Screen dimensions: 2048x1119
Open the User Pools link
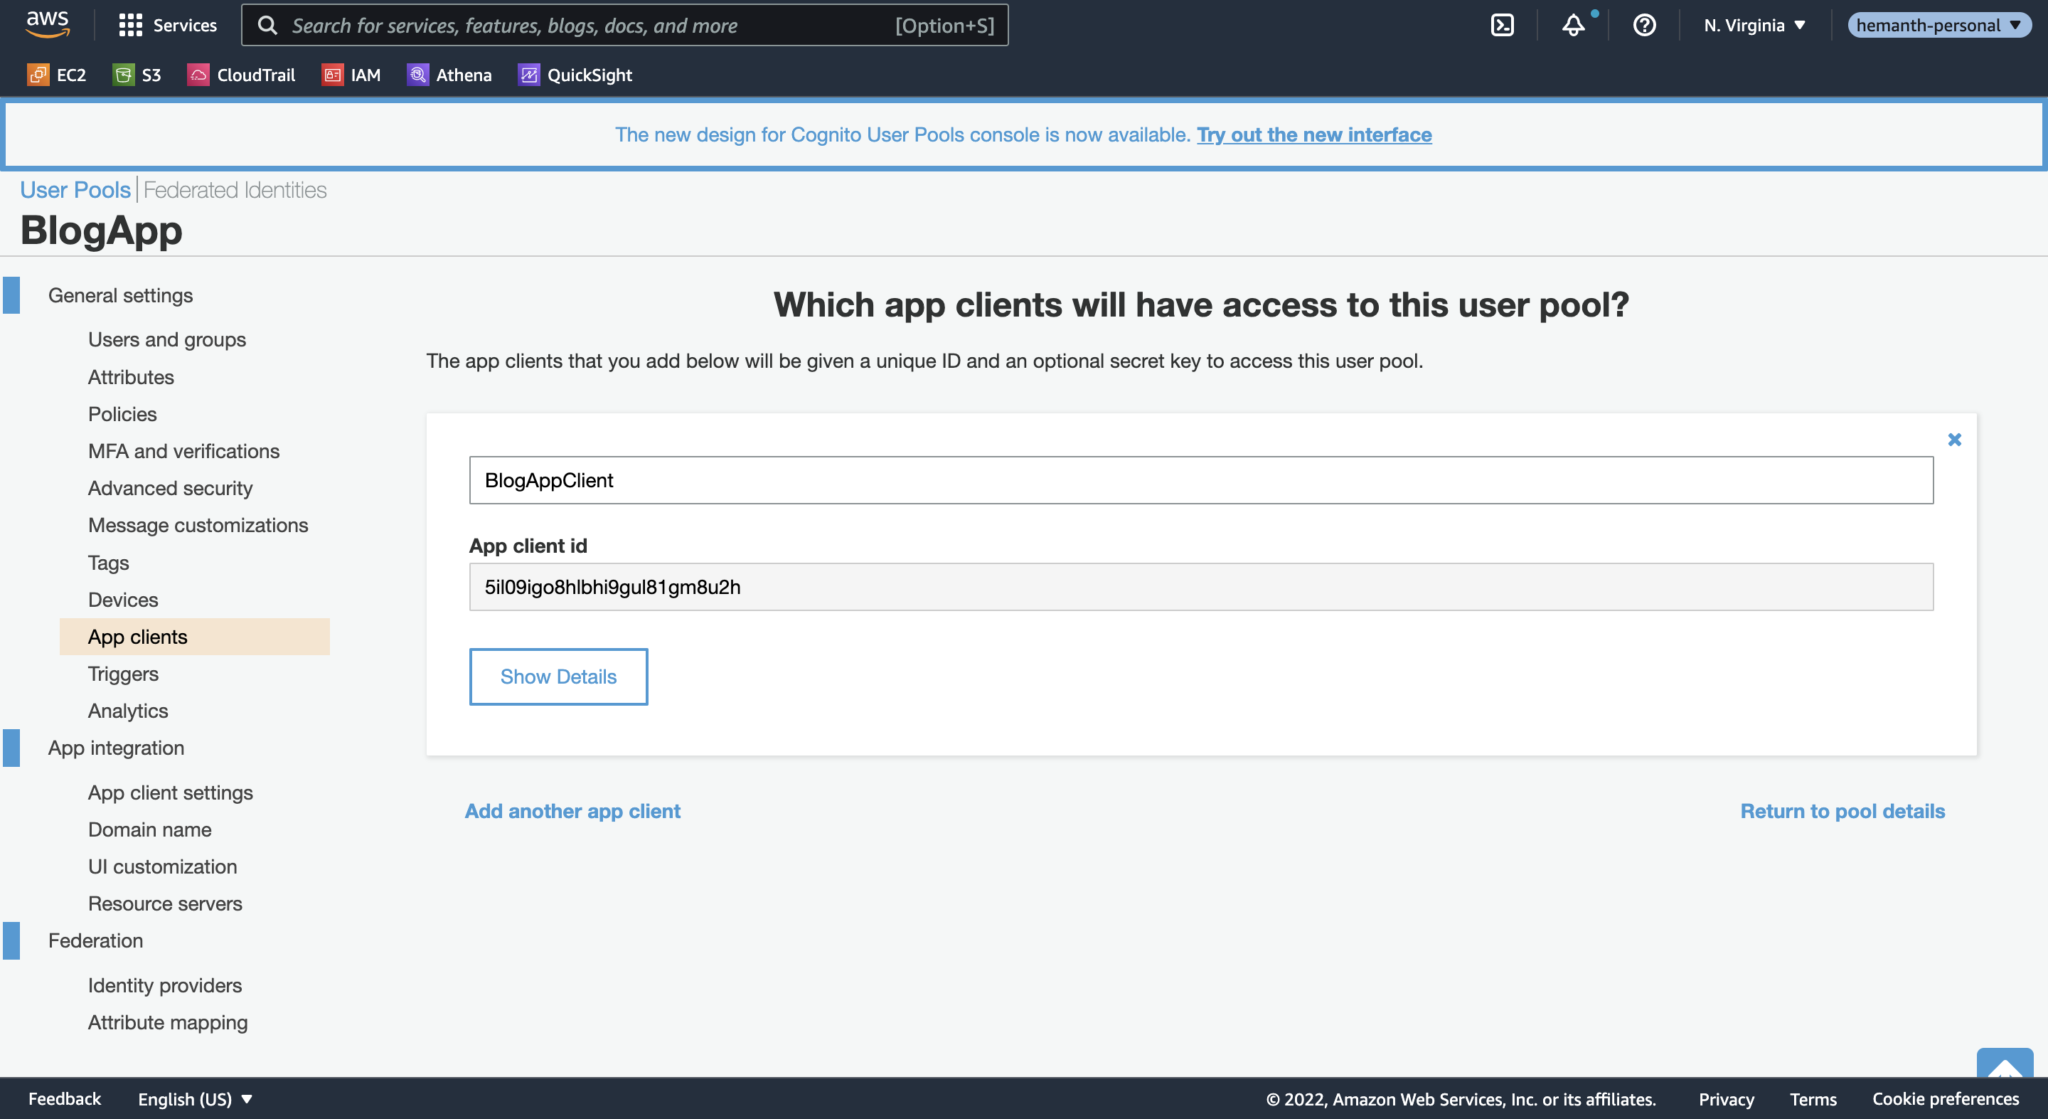75,190
